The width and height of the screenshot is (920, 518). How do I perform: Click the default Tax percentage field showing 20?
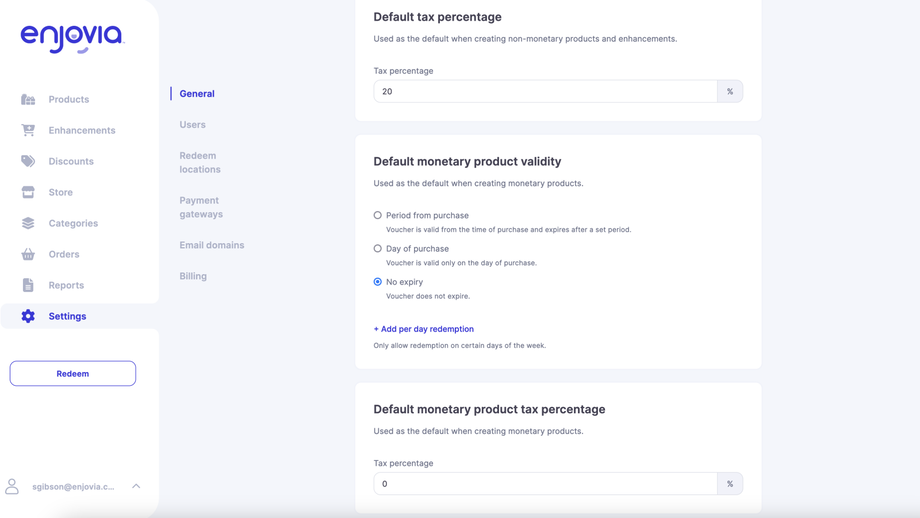pos(545,91)
